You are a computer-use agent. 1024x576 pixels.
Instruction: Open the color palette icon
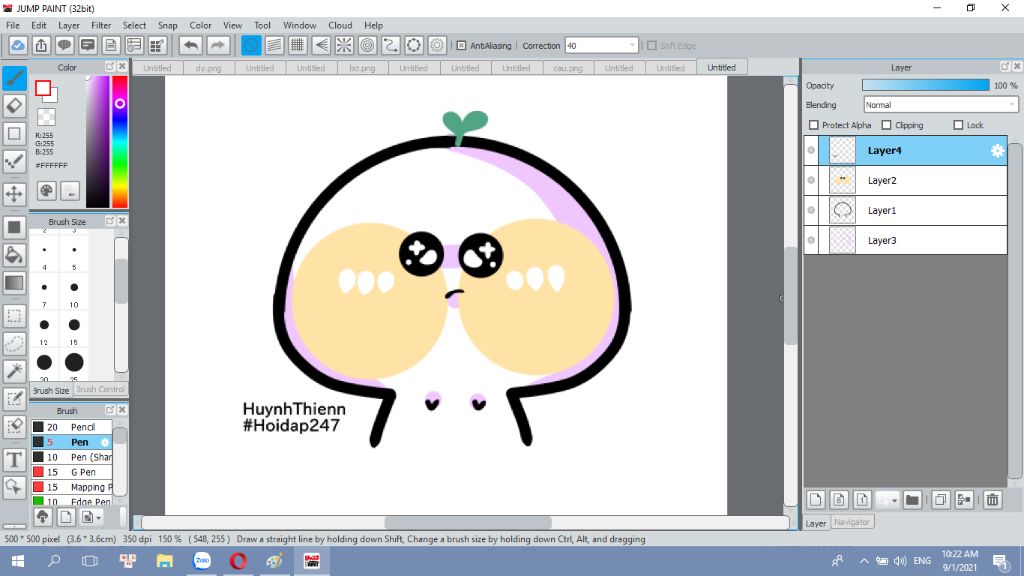[46, 191]
